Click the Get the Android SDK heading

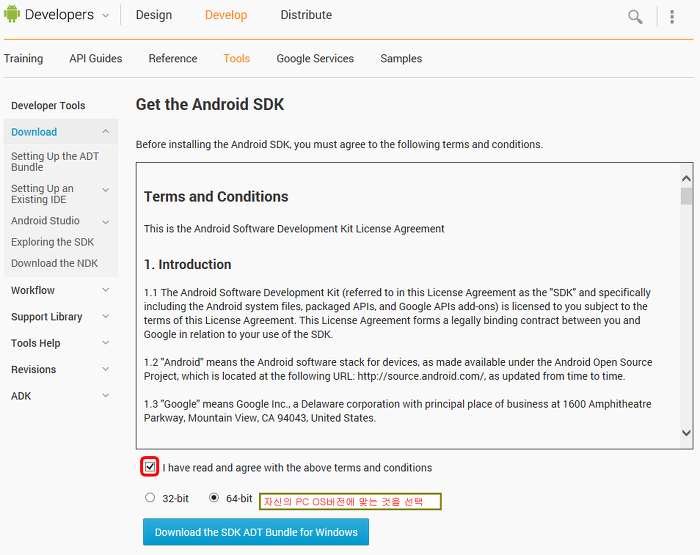(x=210, y=104)
